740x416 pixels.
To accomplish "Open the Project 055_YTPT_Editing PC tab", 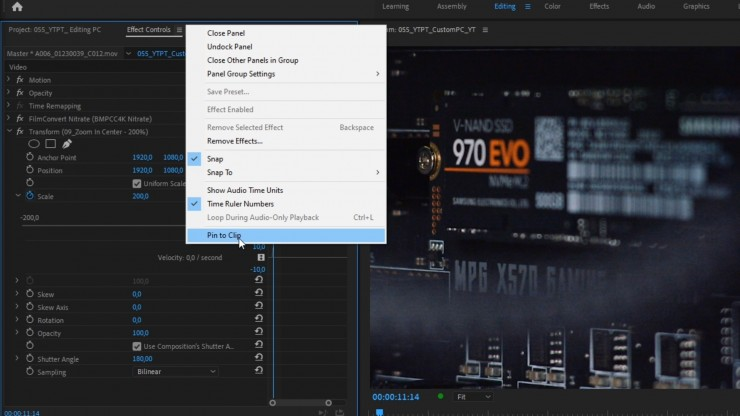I will tap(55, 30).
